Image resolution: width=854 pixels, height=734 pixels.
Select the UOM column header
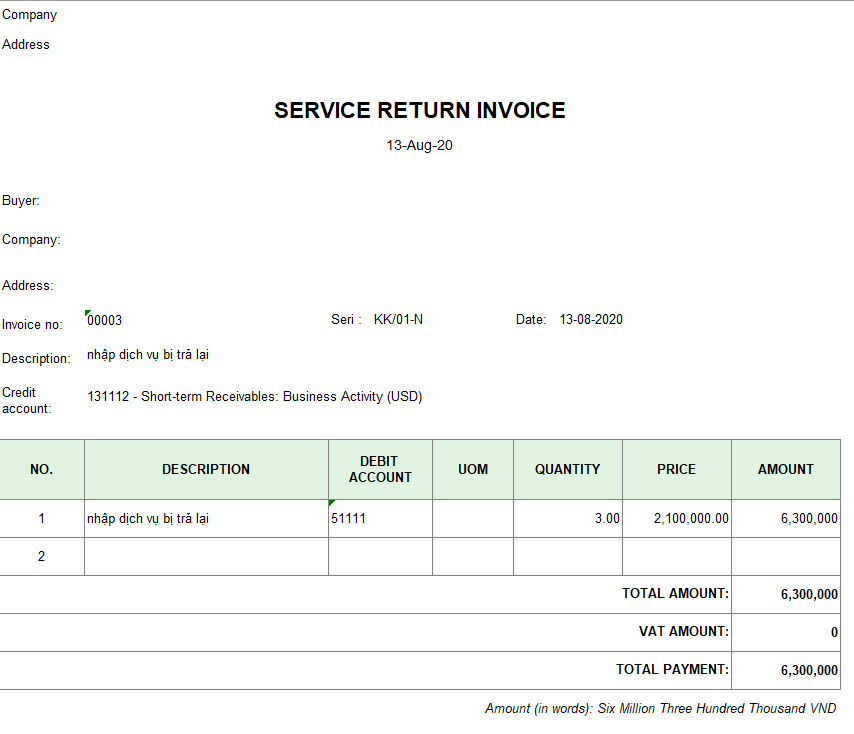tap(473, 469)
